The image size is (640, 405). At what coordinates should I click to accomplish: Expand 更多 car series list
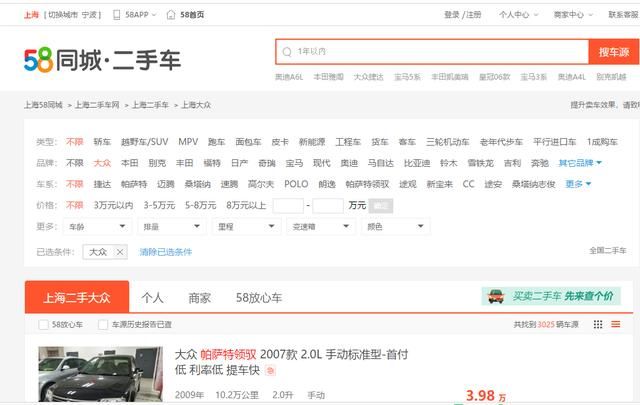[578, 184]
